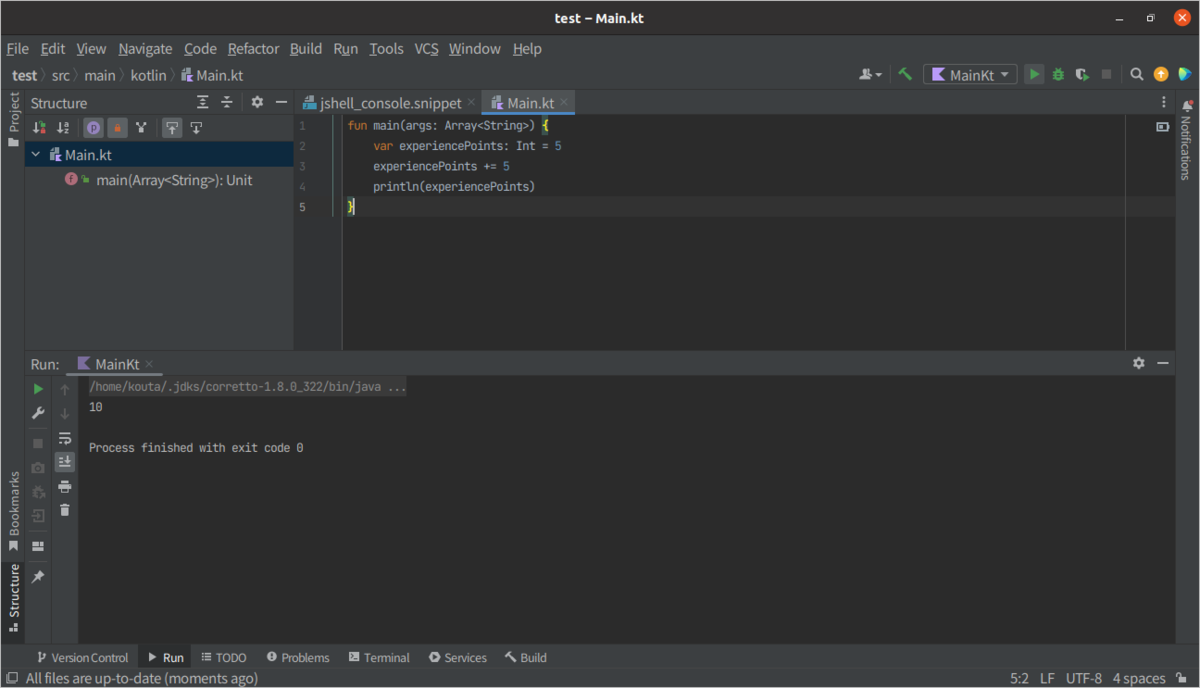
Task: Open the Notifications bell panel
Action: (x=1187, y=107)
